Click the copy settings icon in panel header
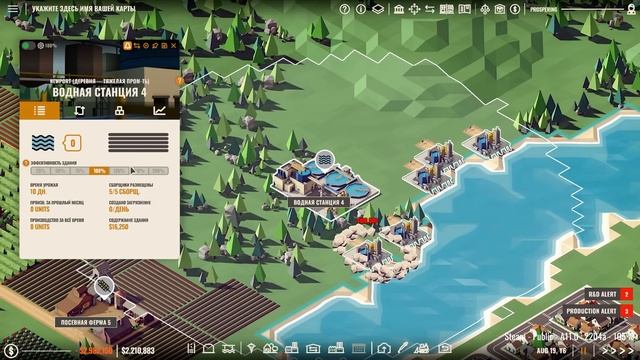Screen dimensions: 640x360 (164, 46)
